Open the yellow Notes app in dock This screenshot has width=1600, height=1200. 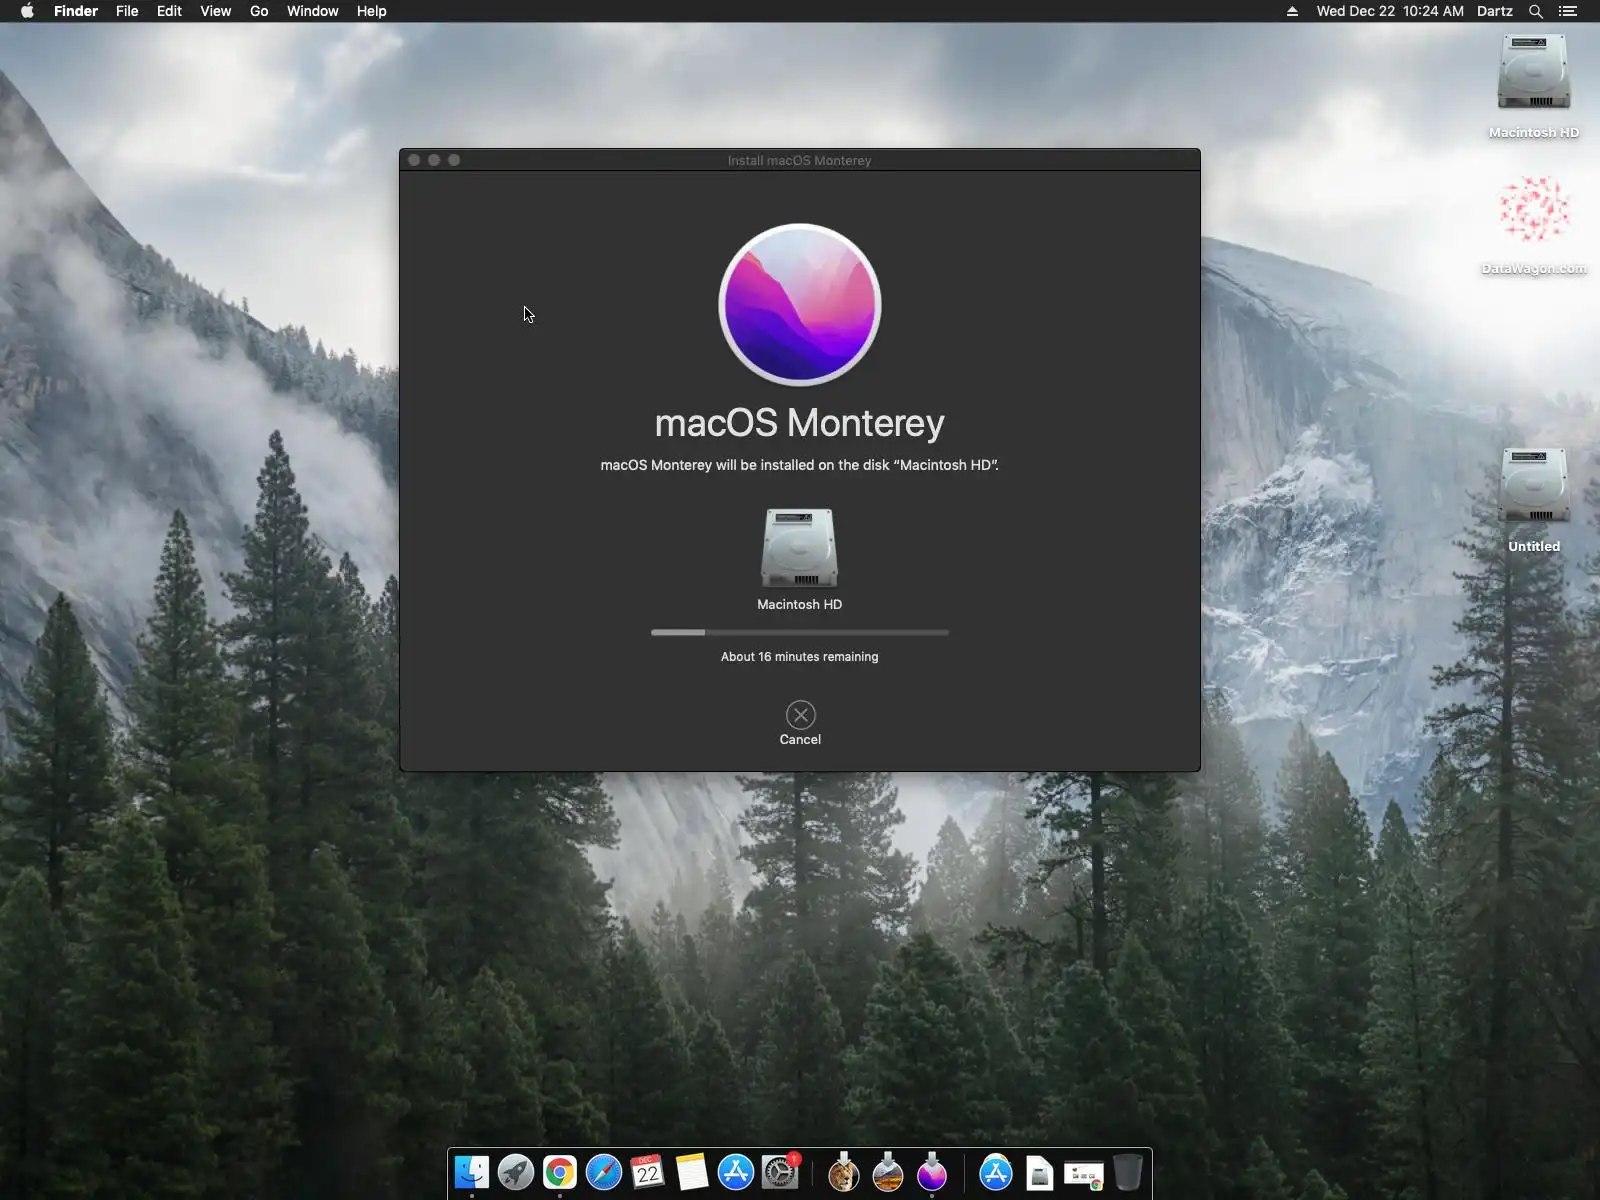pos(692,1172)
